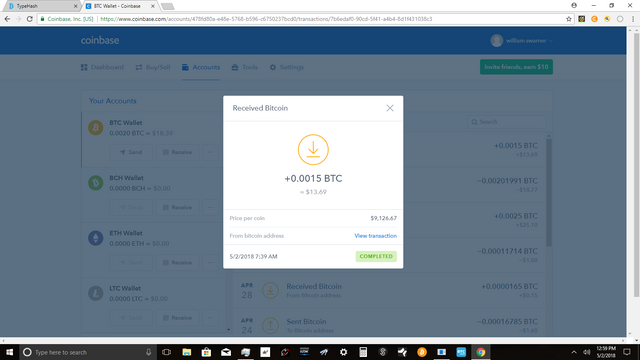
Task: Click the +0.0025 BTC transaction amount
Action: point(516,216)
